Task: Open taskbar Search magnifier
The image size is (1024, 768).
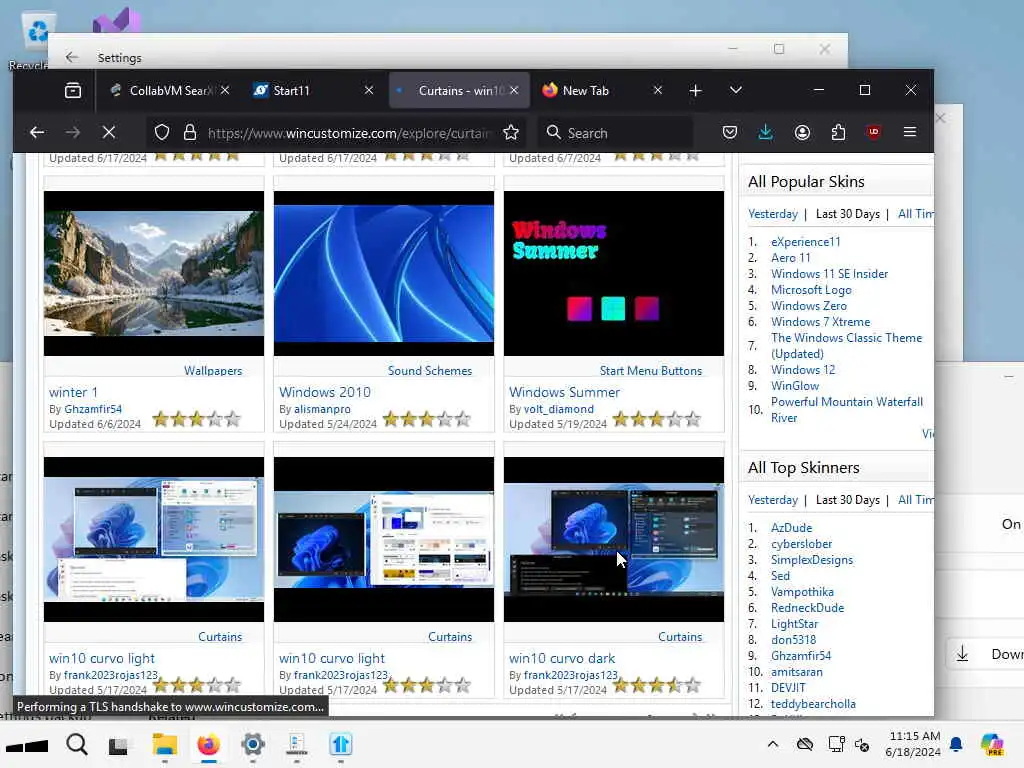Action: [x=77, y=744]
